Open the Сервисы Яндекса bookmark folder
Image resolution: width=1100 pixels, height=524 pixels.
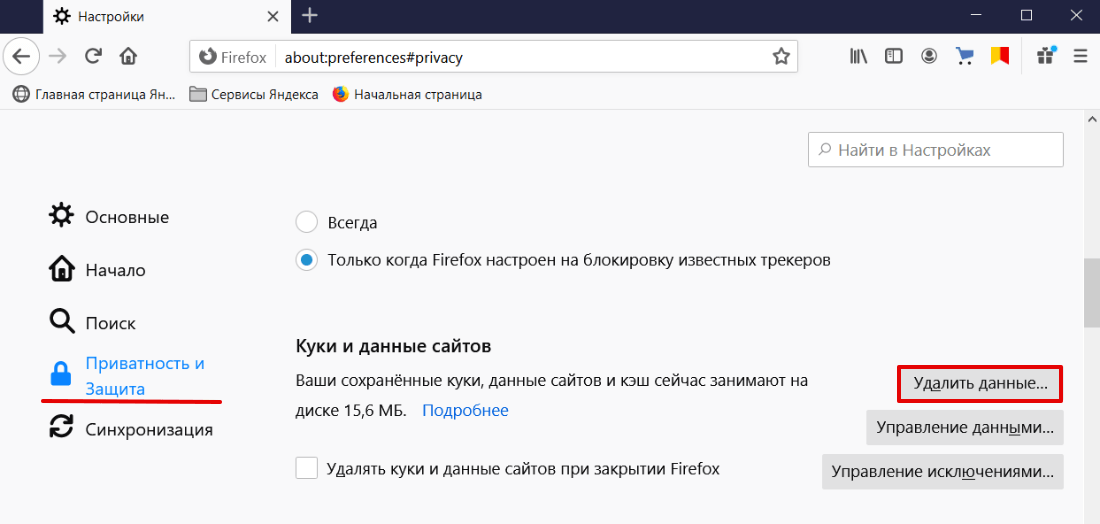(x=254, y=94)
